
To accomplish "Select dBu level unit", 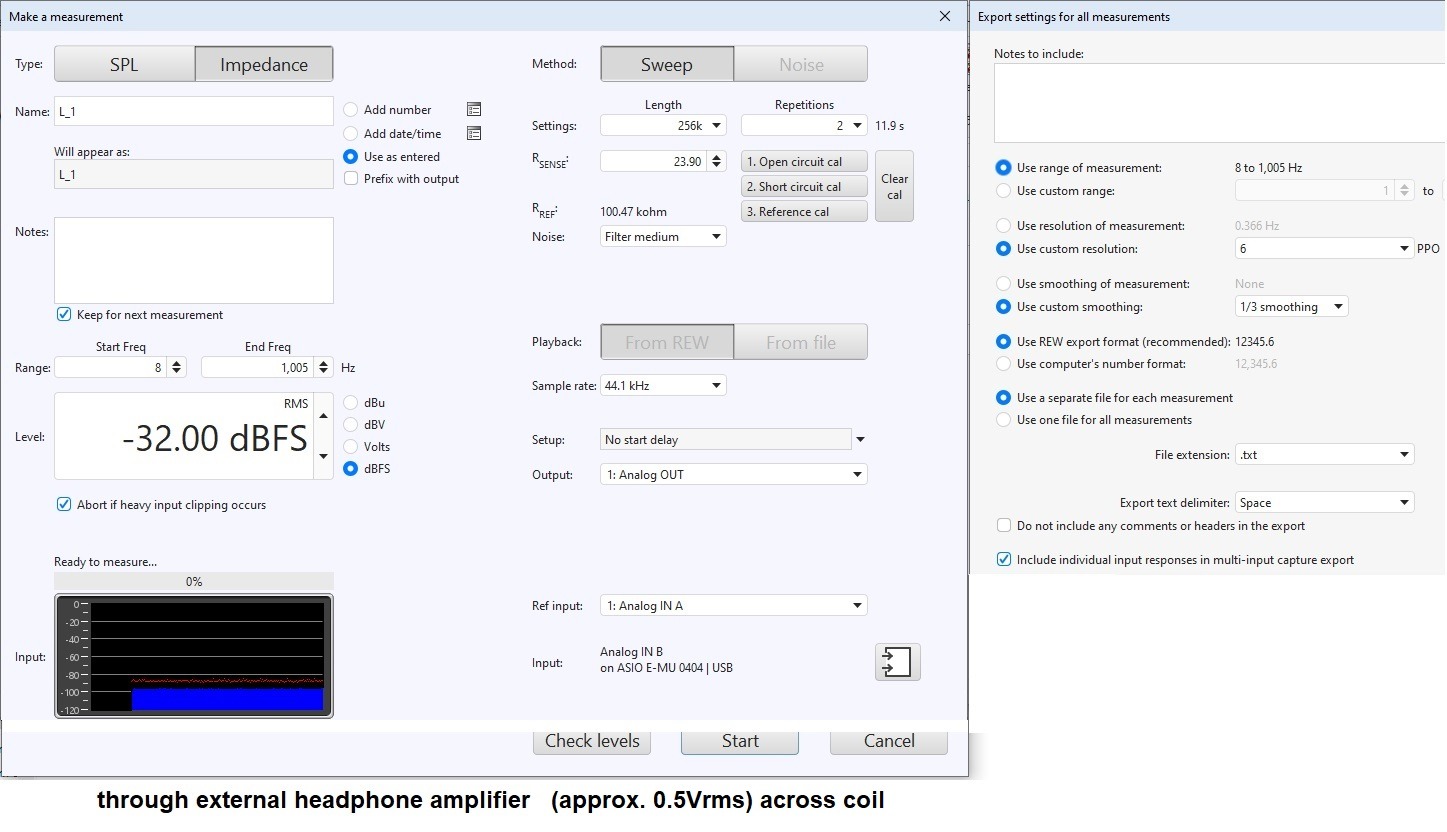I will coord(350,403).
